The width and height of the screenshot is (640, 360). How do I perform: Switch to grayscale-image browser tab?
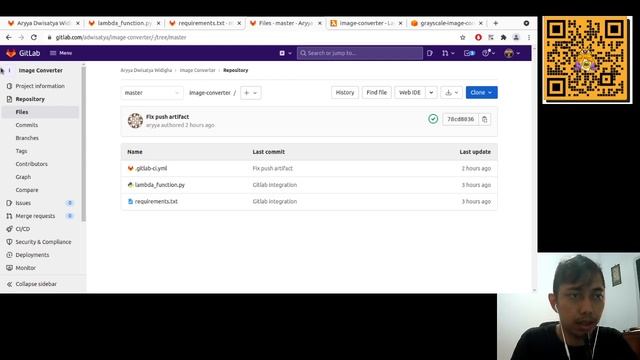[x=447, y=23]
